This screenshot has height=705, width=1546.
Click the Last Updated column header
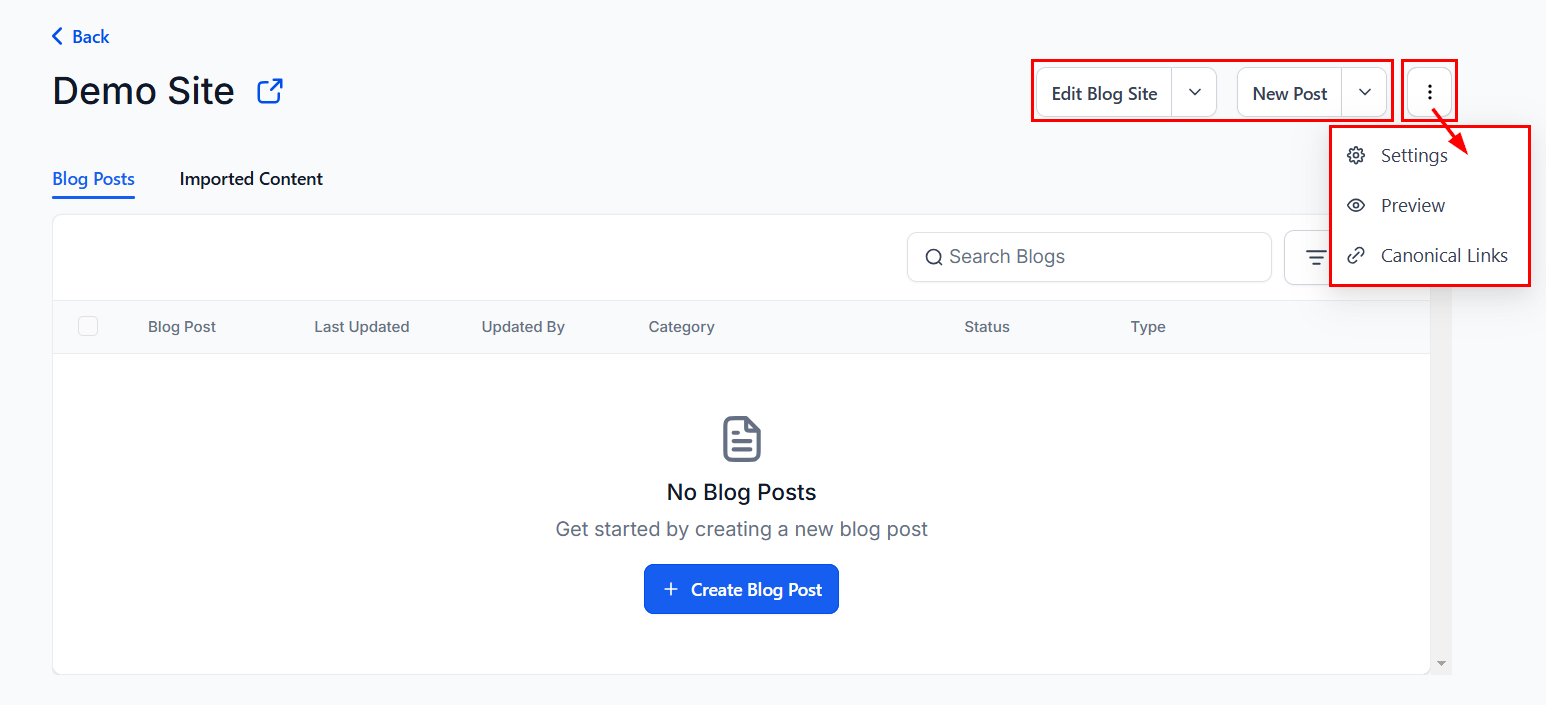[x=362, y=327]
